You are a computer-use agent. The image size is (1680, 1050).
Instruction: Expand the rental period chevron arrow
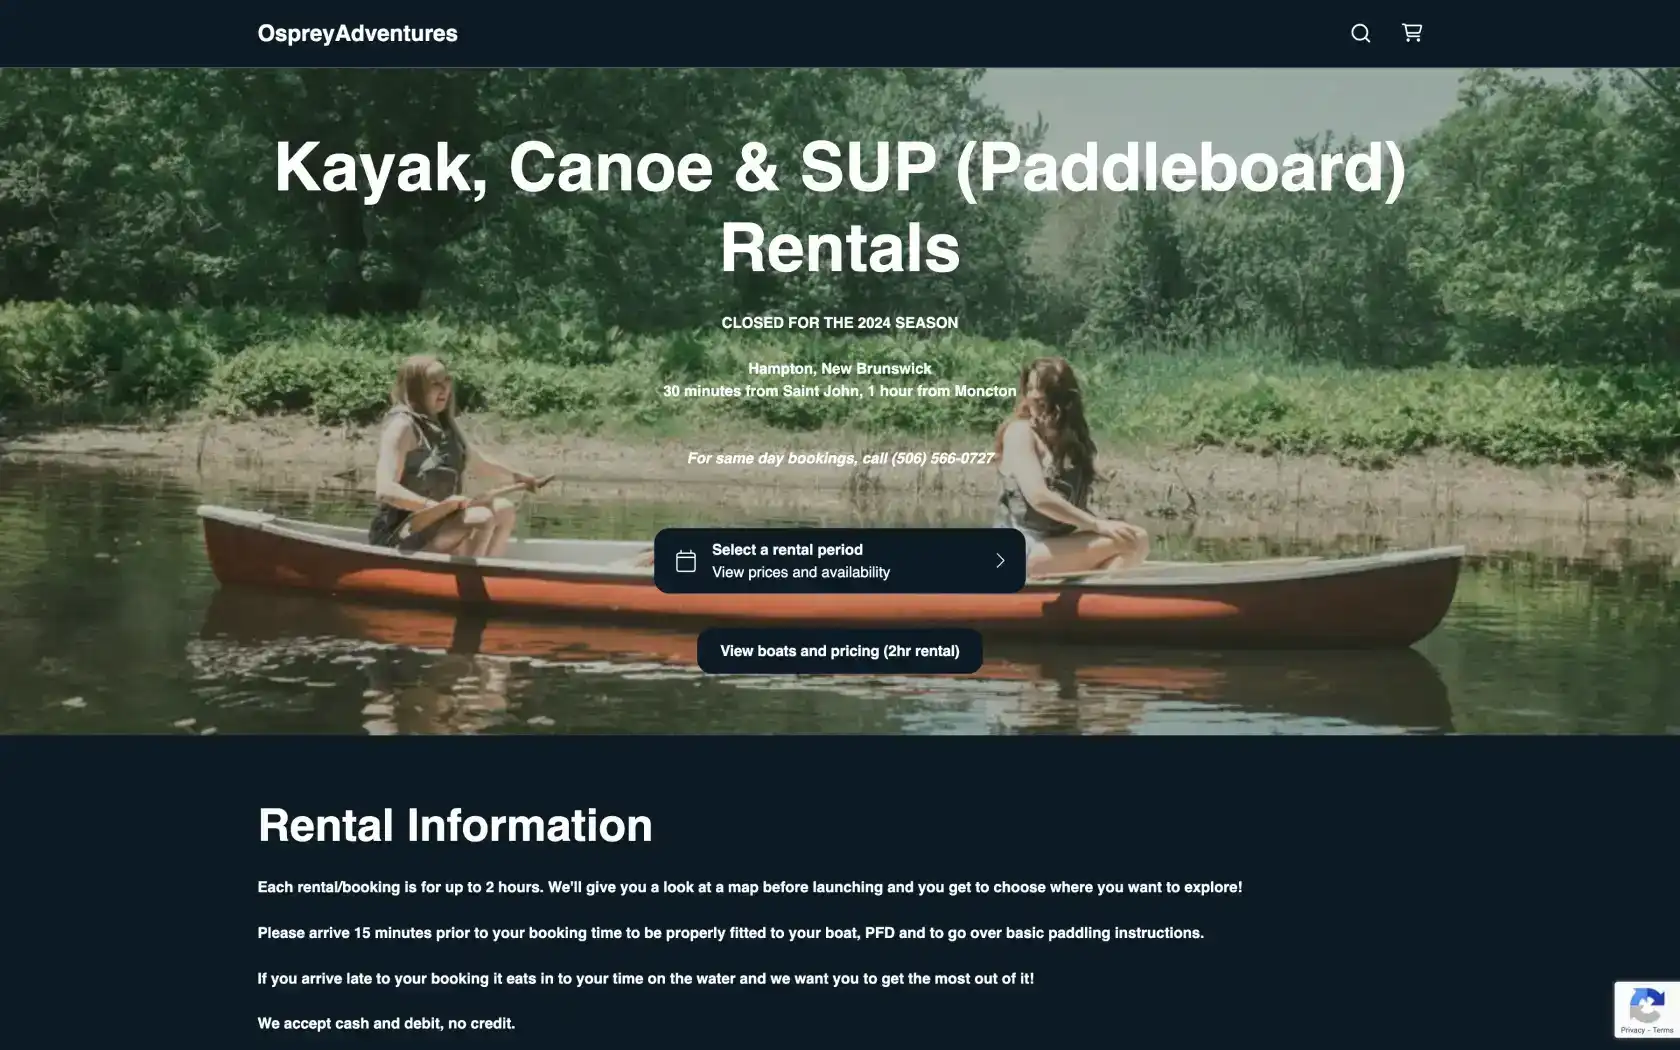point(999,561)
